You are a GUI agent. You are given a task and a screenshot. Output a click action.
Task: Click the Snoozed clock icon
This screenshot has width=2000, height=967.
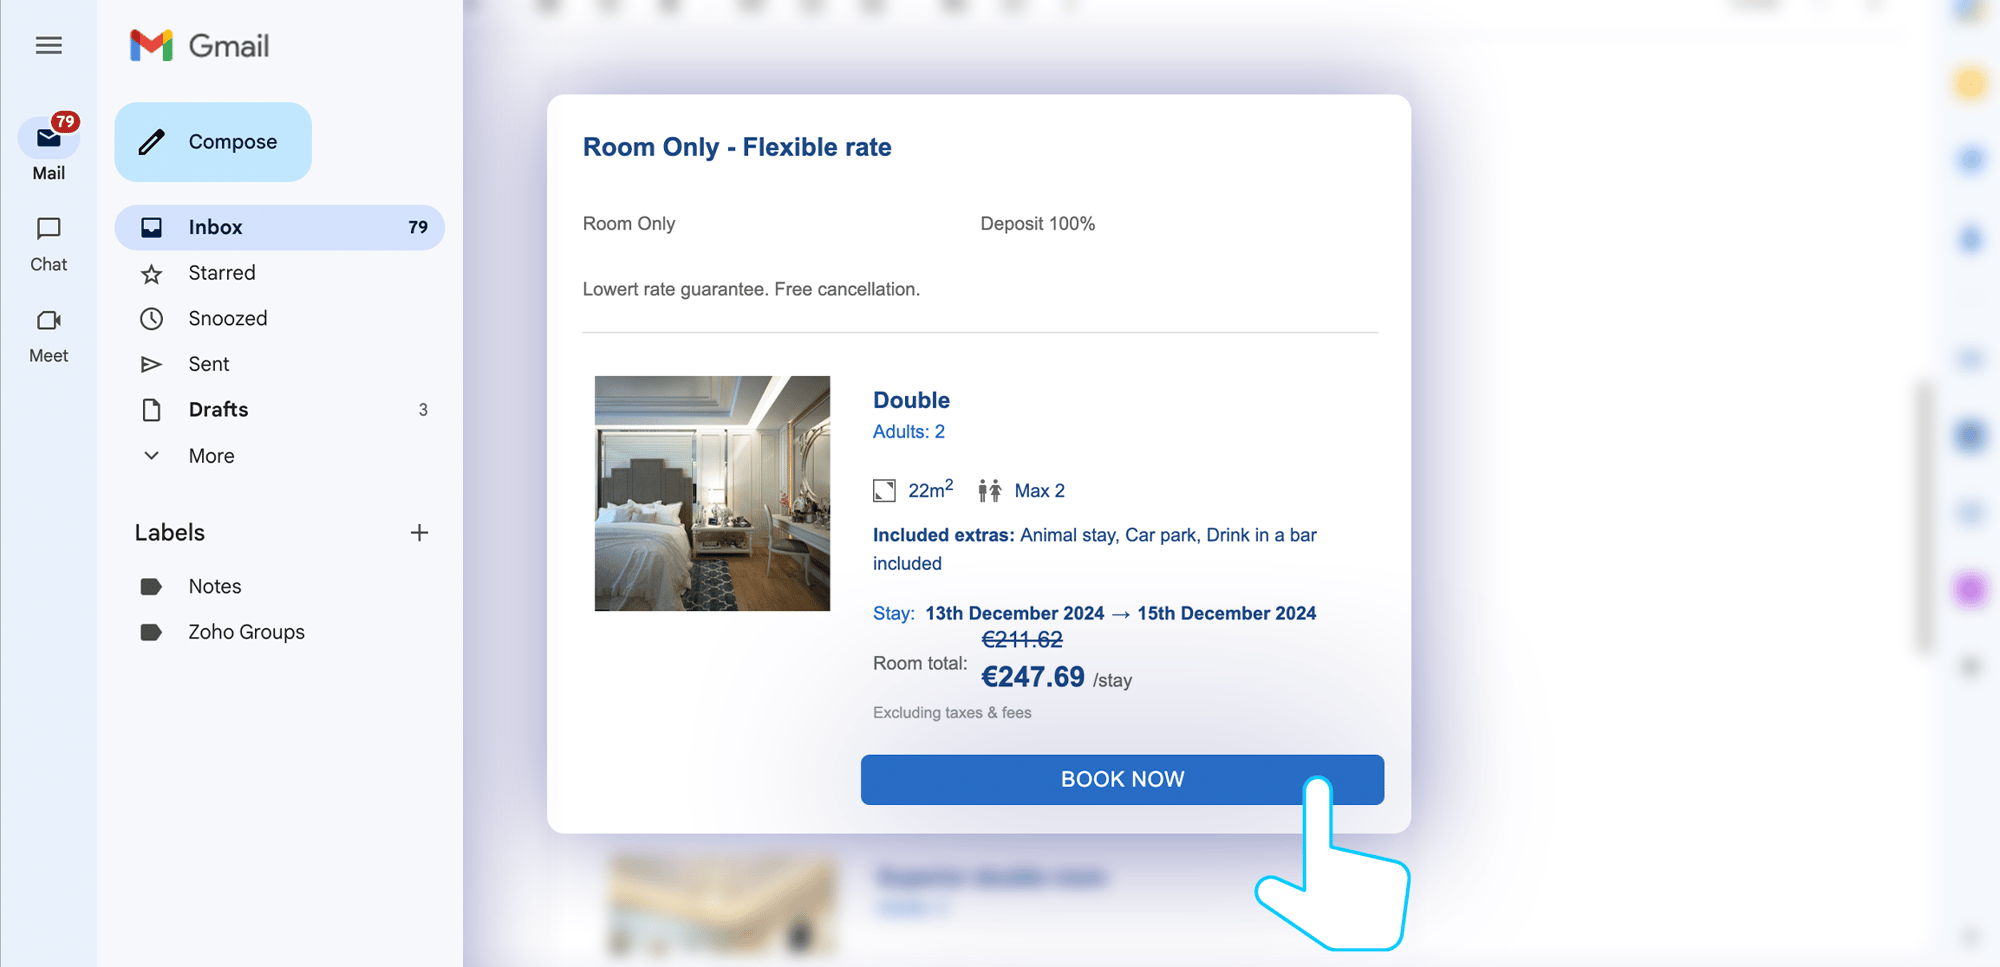click(x=151, y=319)
